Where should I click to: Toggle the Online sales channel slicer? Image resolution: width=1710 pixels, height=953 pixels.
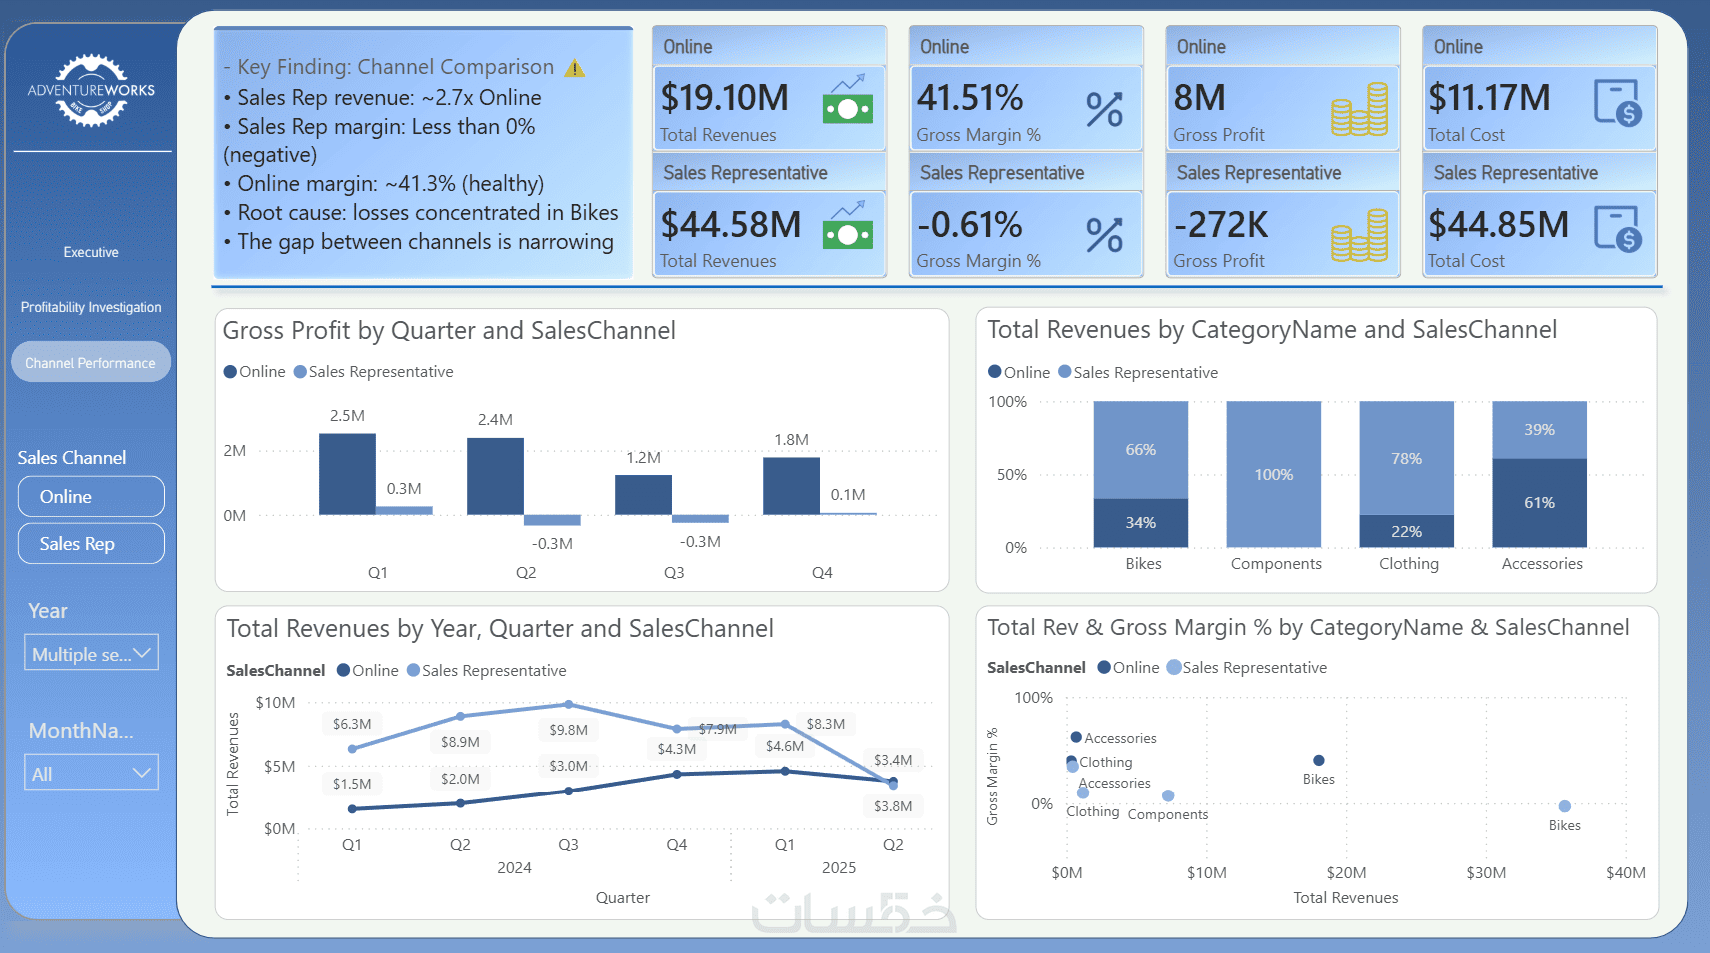91,496
